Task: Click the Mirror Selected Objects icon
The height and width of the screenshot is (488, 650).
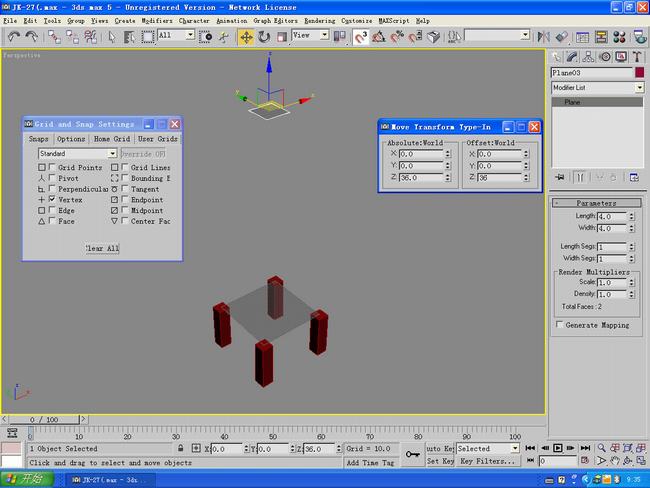Action: (x=543, y=37)
